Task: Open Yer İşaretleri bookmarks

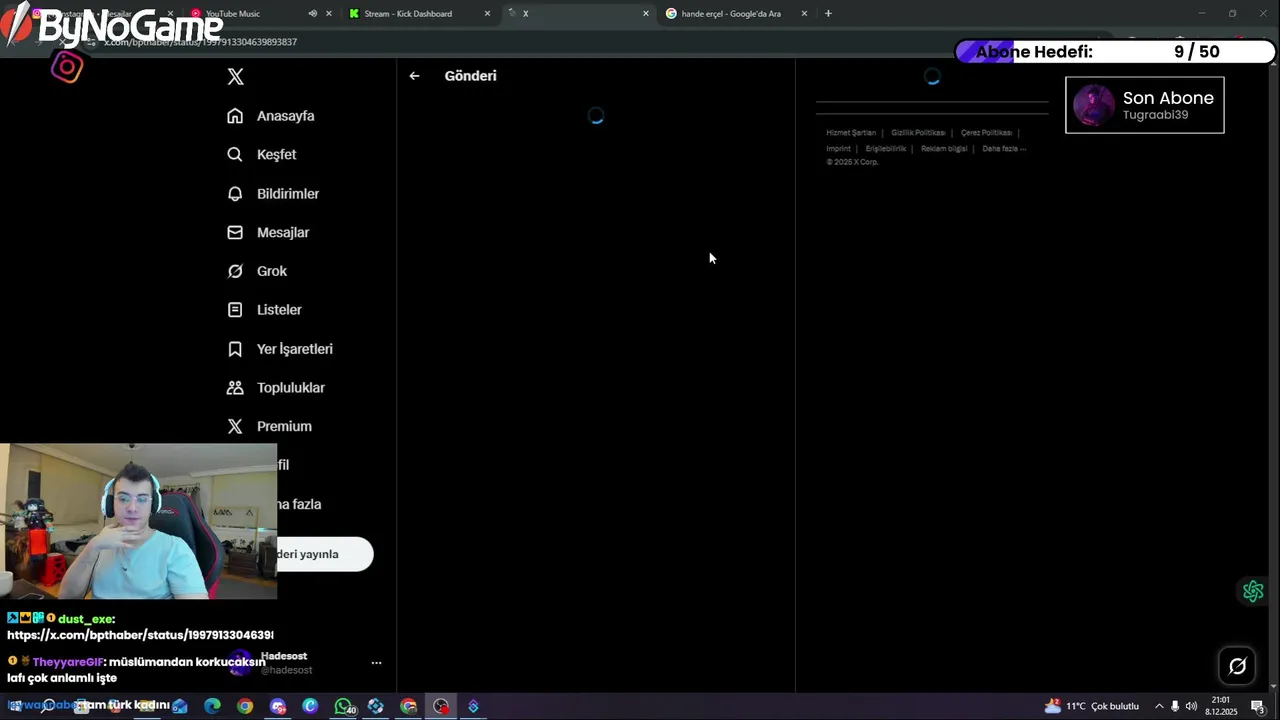Action: pyautogui.click(x=279, y=349)
